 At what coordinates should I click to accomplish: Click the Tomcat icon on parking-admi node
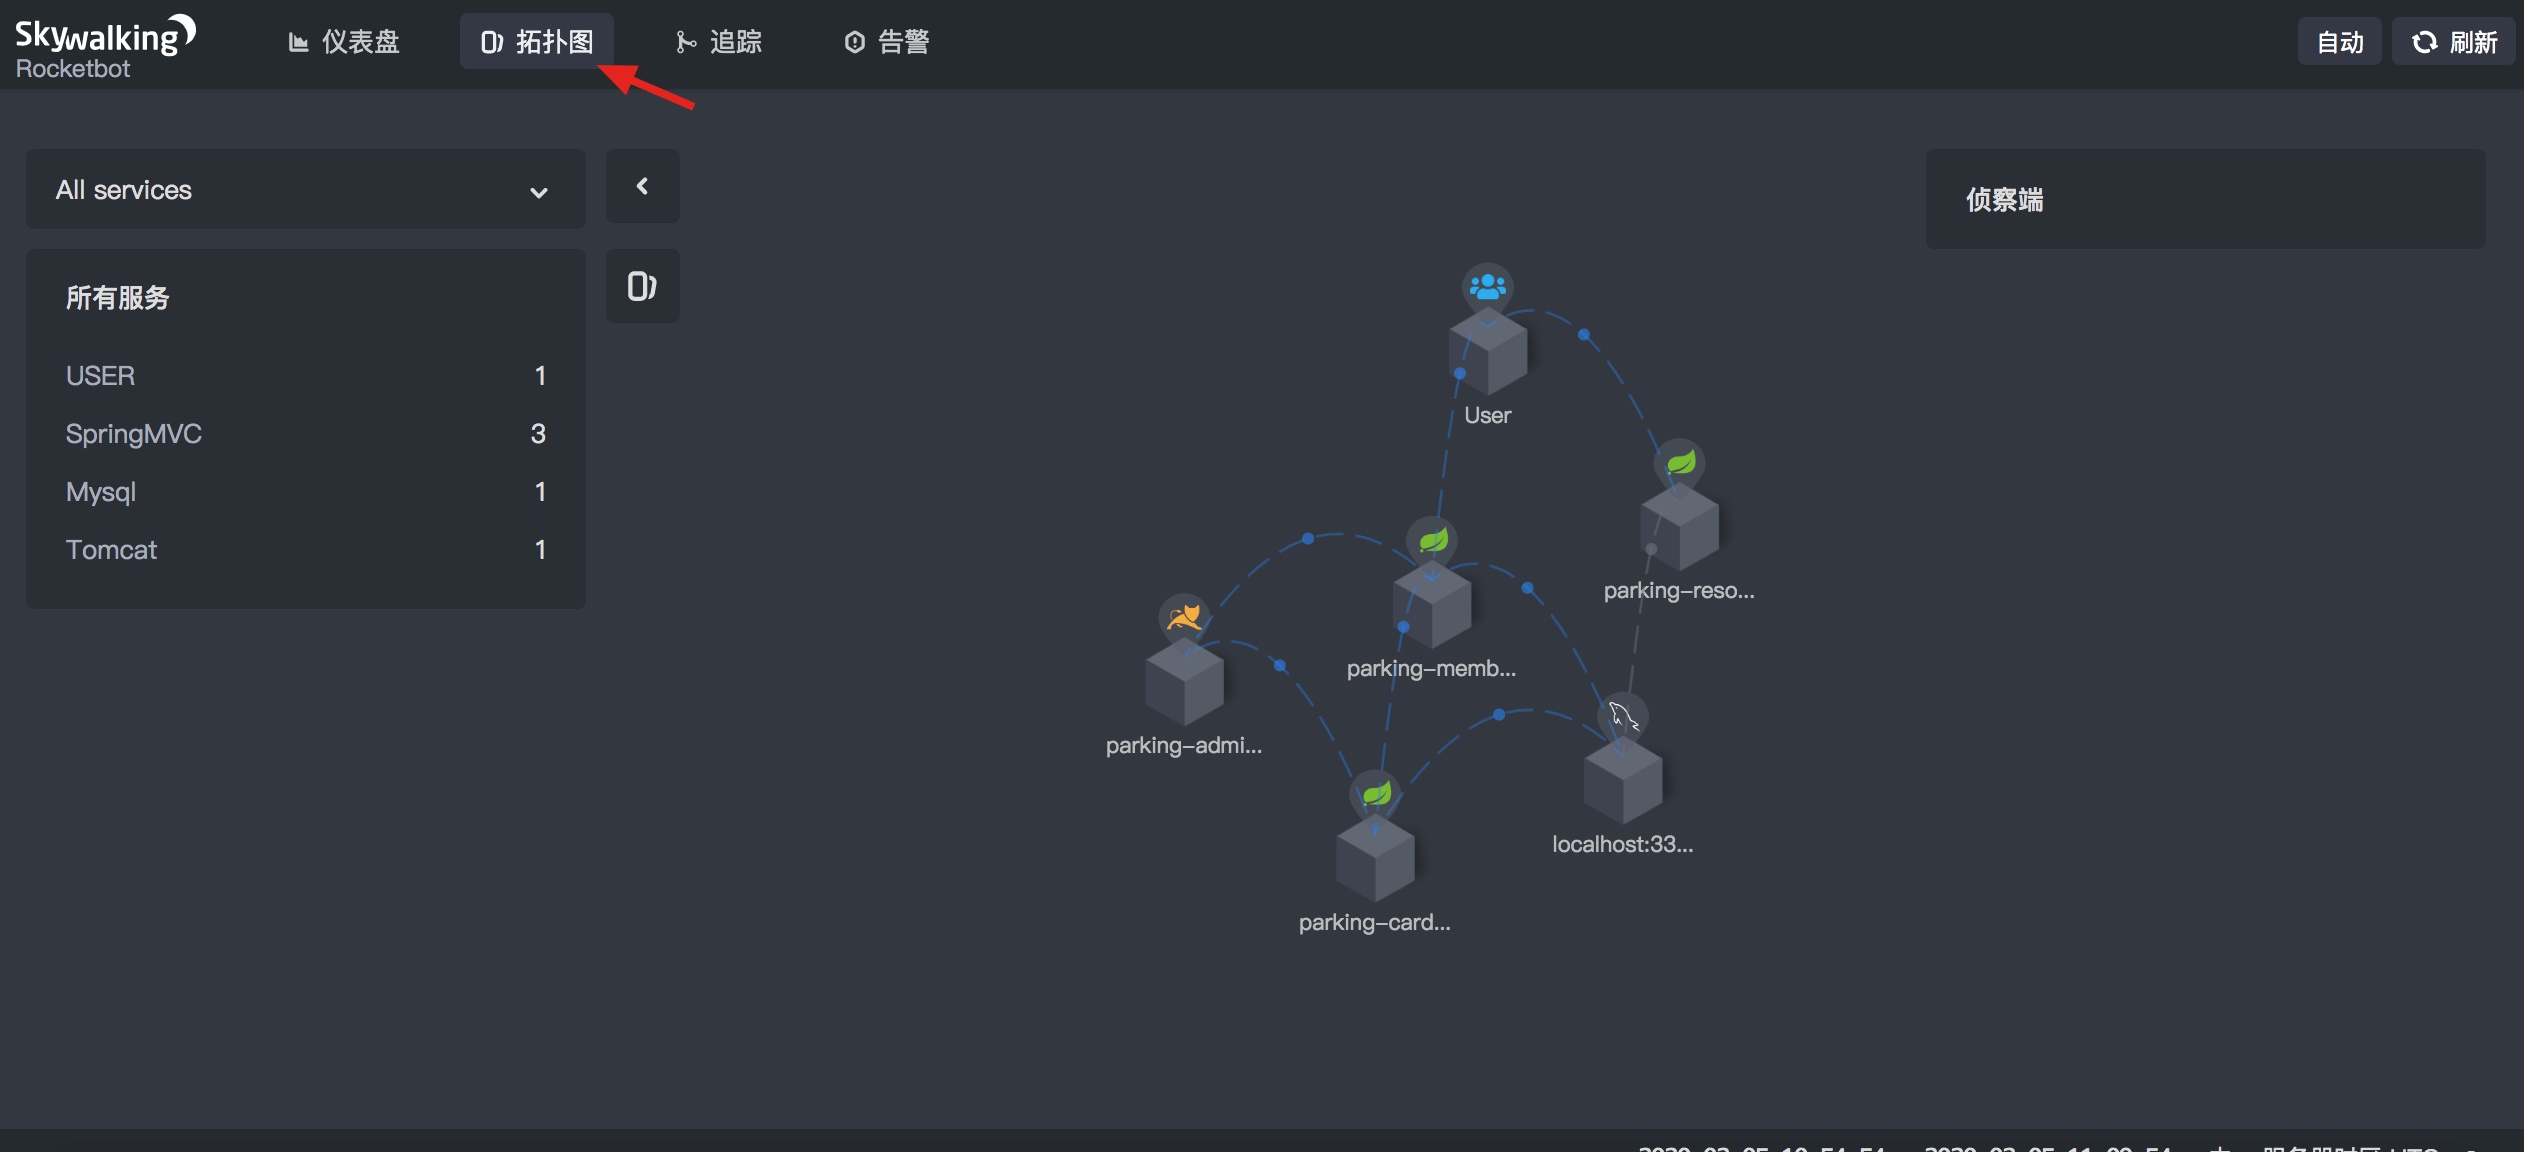coord(1184,618)
